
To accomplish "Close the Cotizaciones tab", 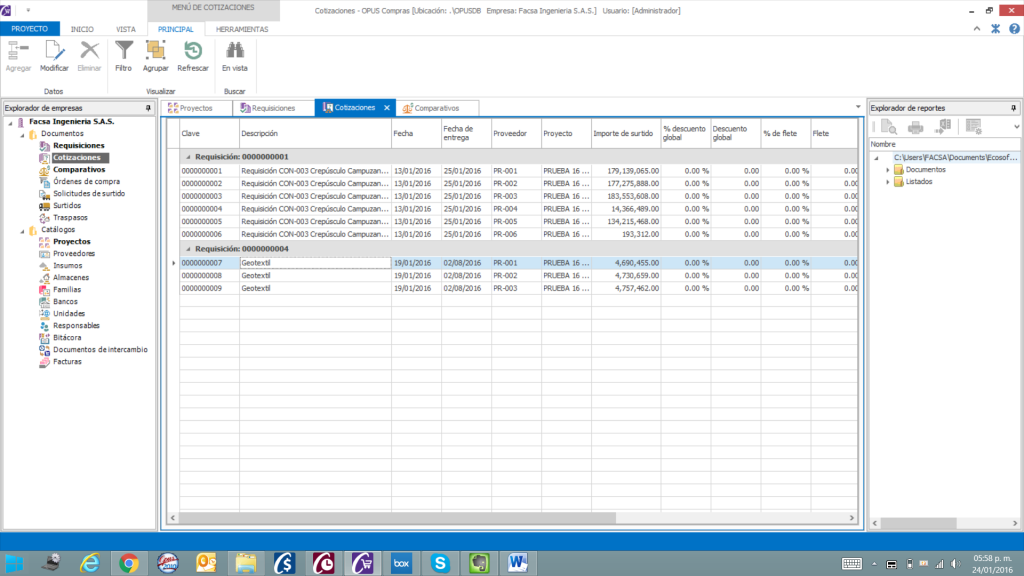I will [387, 108].
